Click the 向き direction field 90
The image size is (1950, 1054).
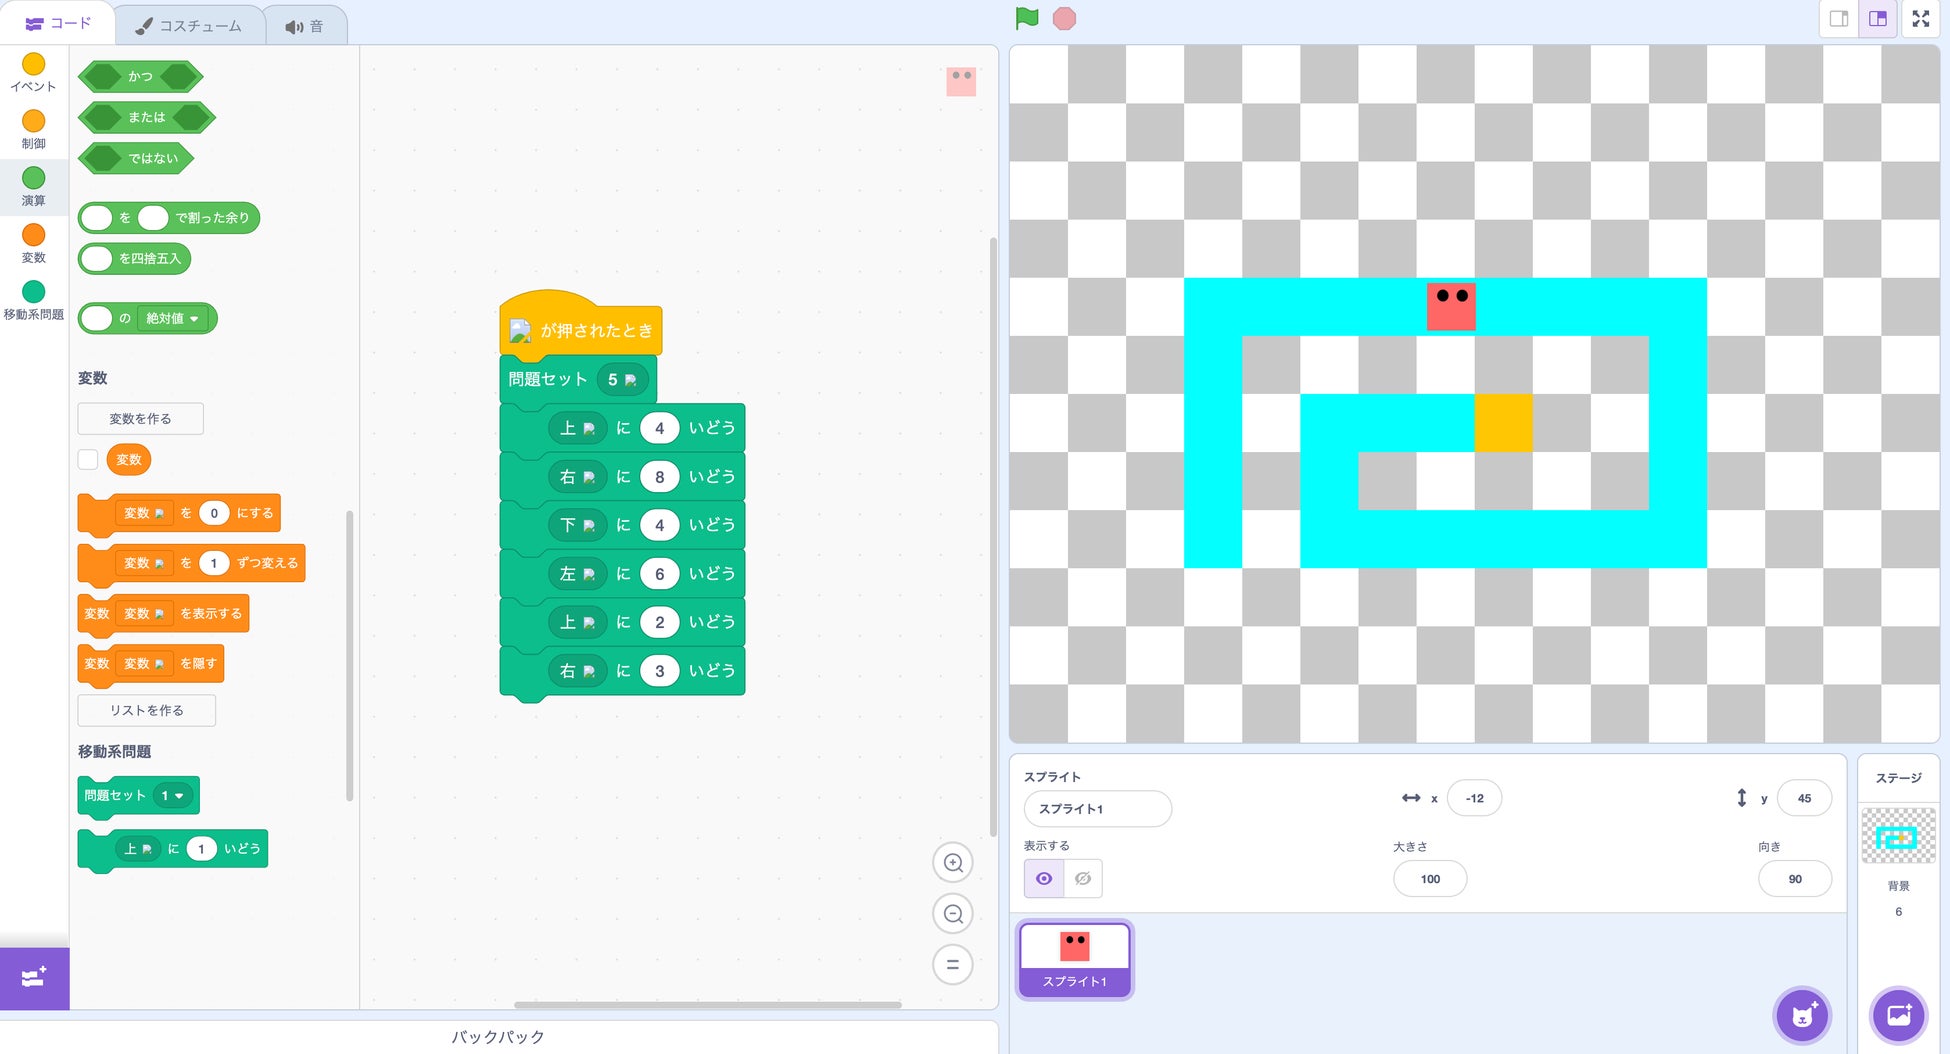point(1795,879)
